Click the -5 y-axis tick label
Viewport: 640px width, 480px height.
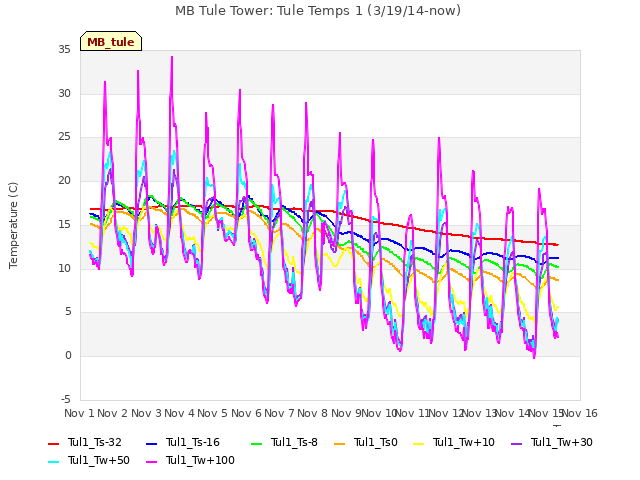point(66,399)
